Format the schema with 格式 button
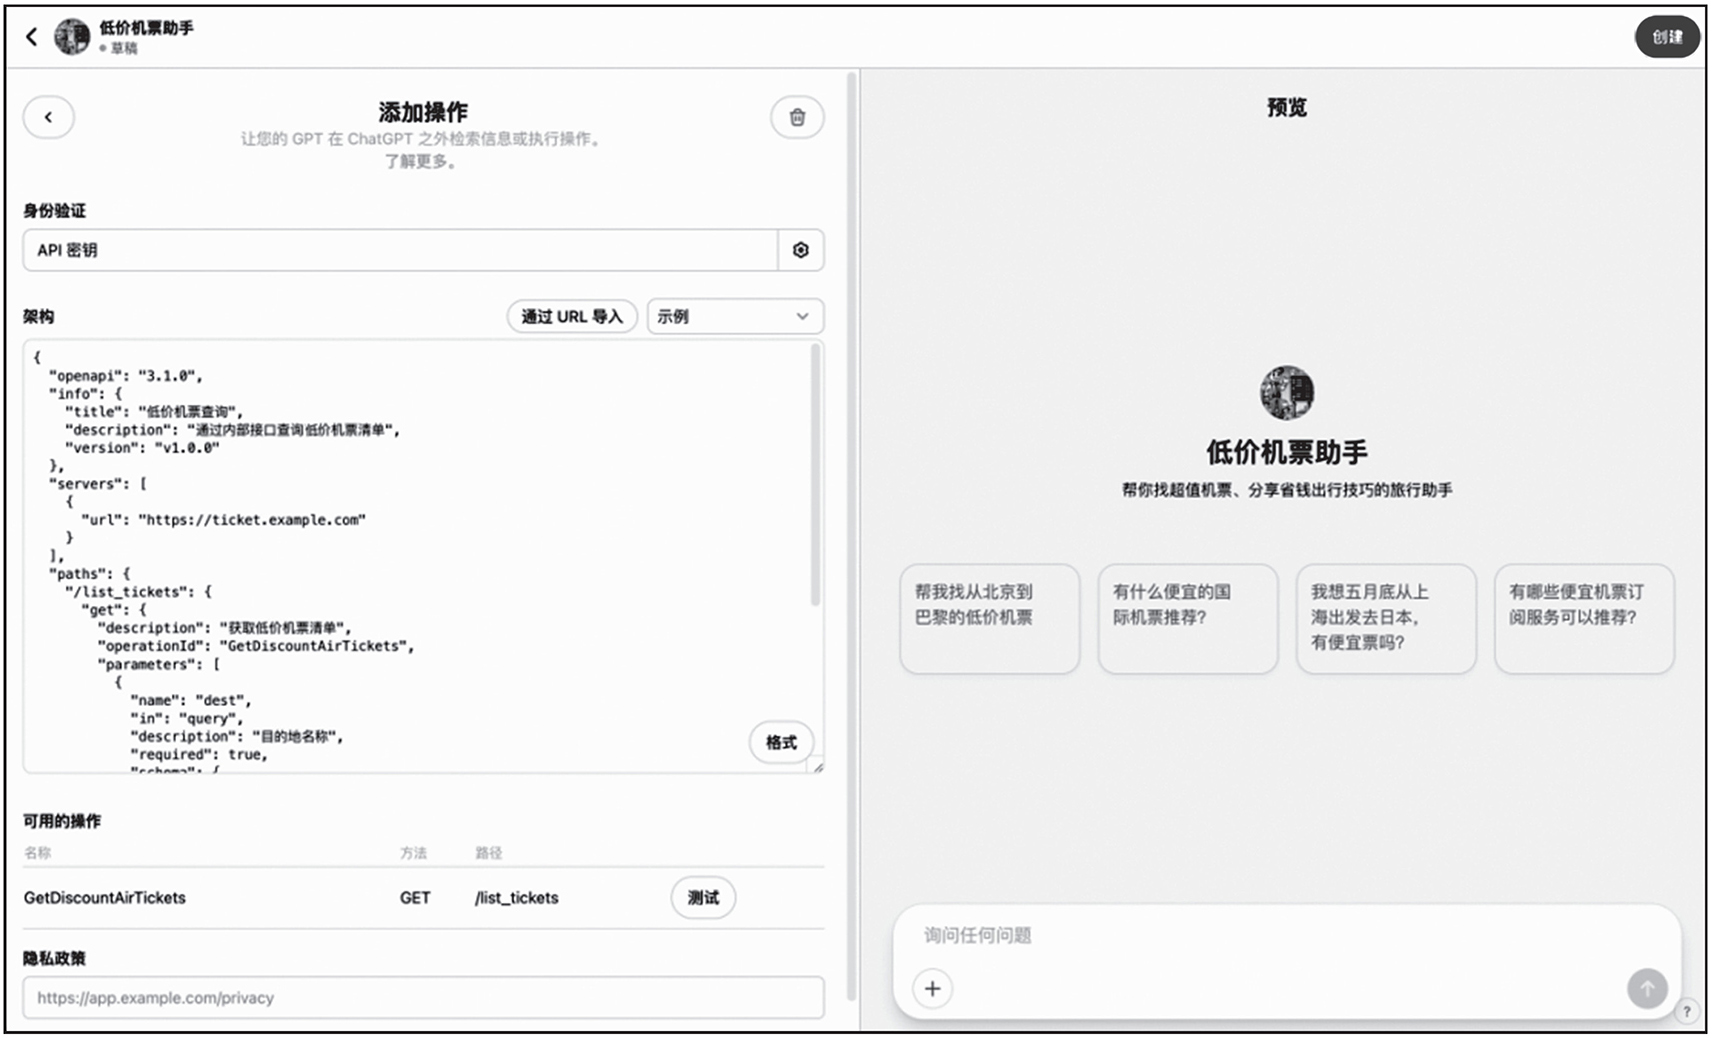Screen dimensions: 1712x1038 tap(781, 742)
